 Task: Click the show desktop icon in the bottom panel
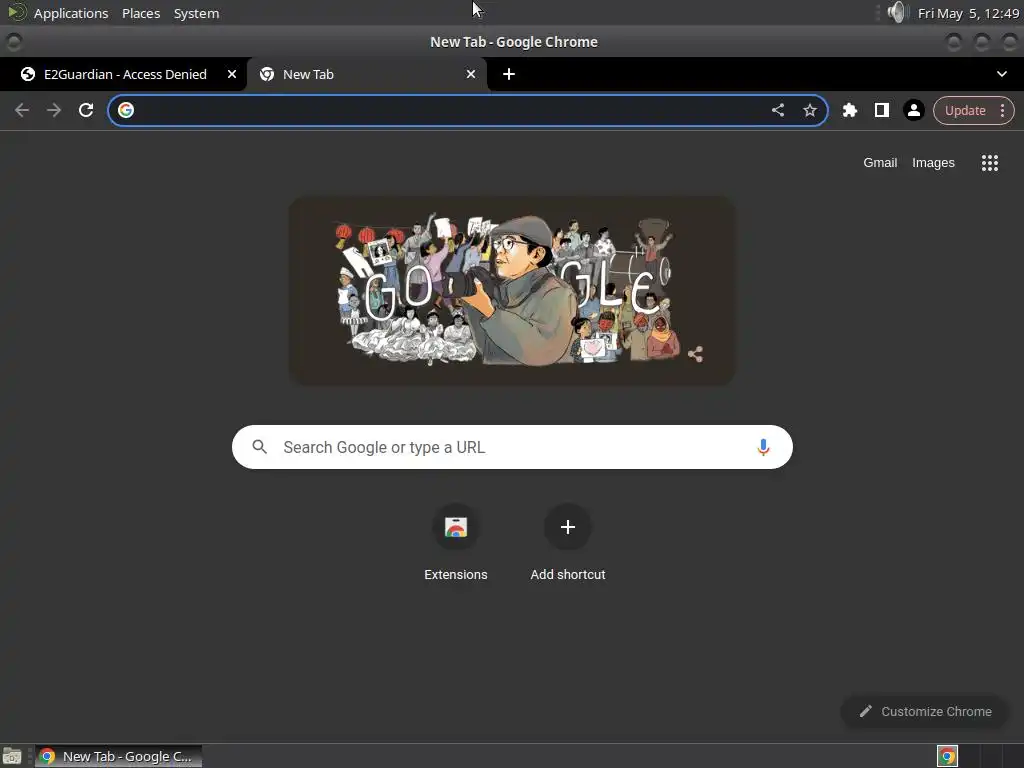point(12,756)
